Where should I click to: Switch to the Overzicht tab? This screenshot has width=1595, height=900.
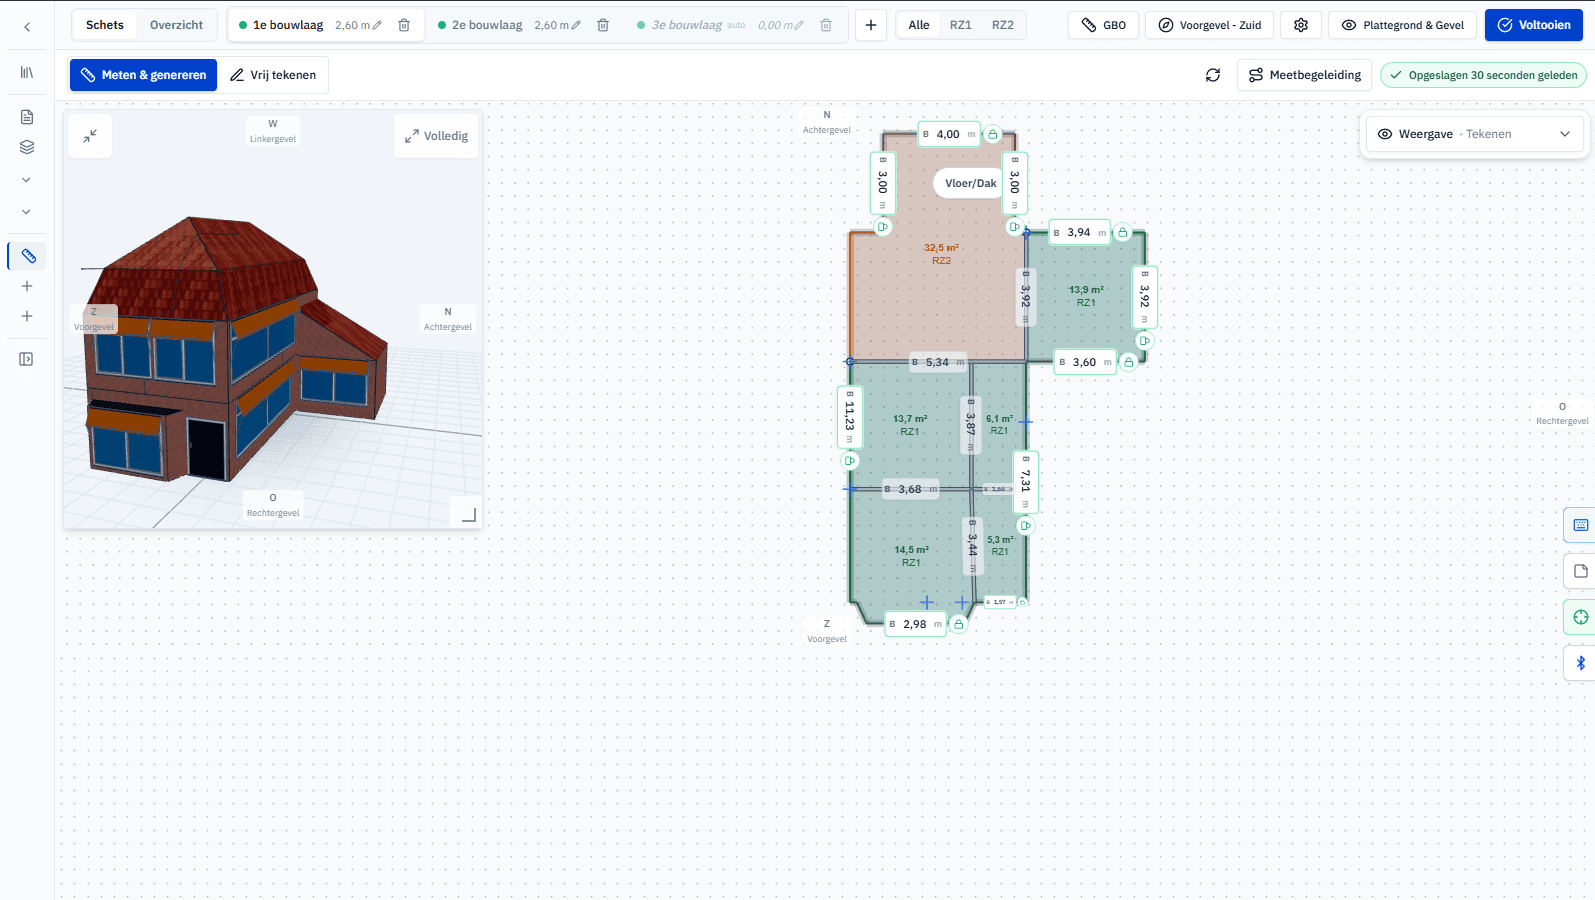tap(176, 25)
